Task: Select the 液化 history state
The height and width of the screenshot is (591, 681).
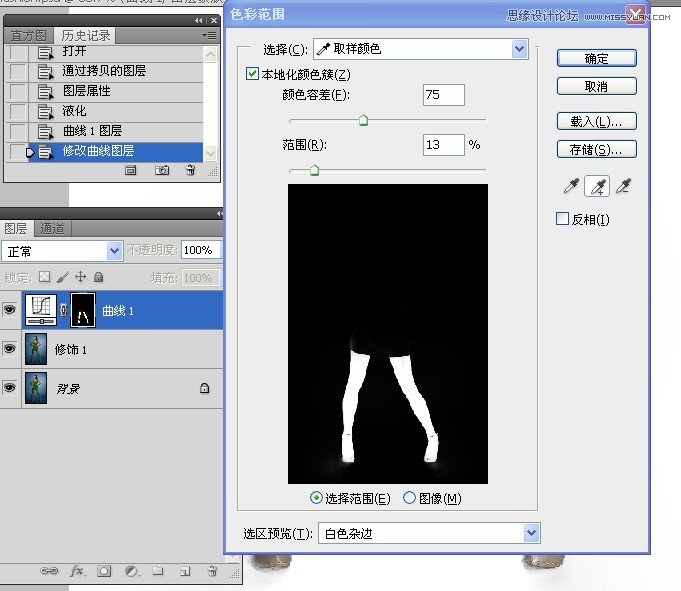Action: point(116,111)
